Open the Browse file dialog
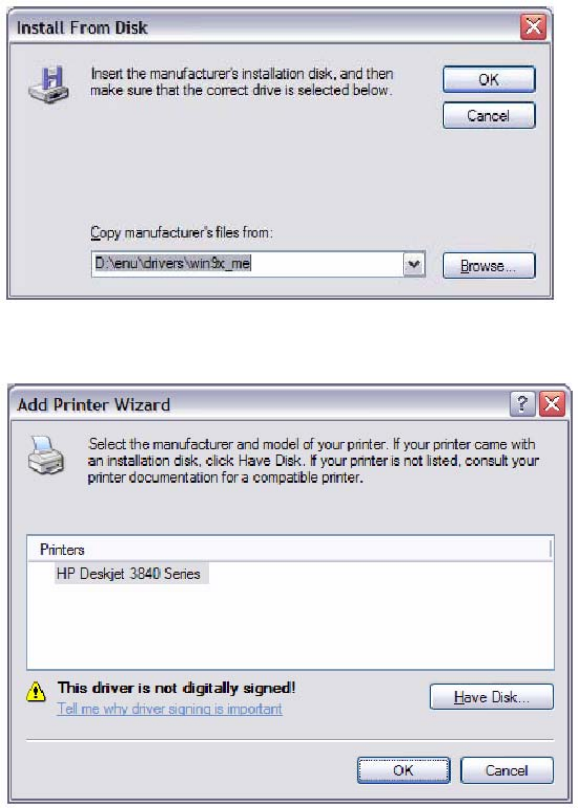578x808 pixels. pyautogui.click(x=489, y=265)
